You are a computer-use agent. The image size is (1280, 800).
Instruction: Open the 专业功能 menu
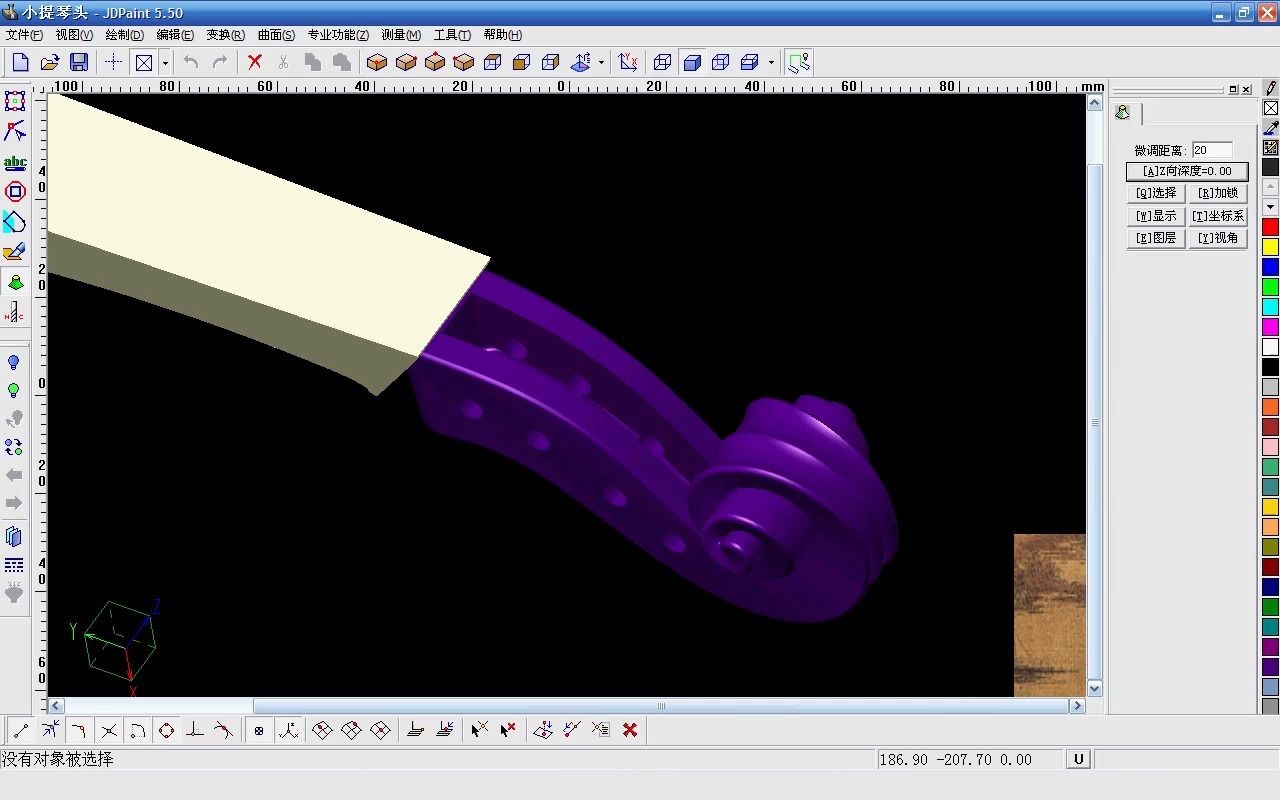(337, 35)
